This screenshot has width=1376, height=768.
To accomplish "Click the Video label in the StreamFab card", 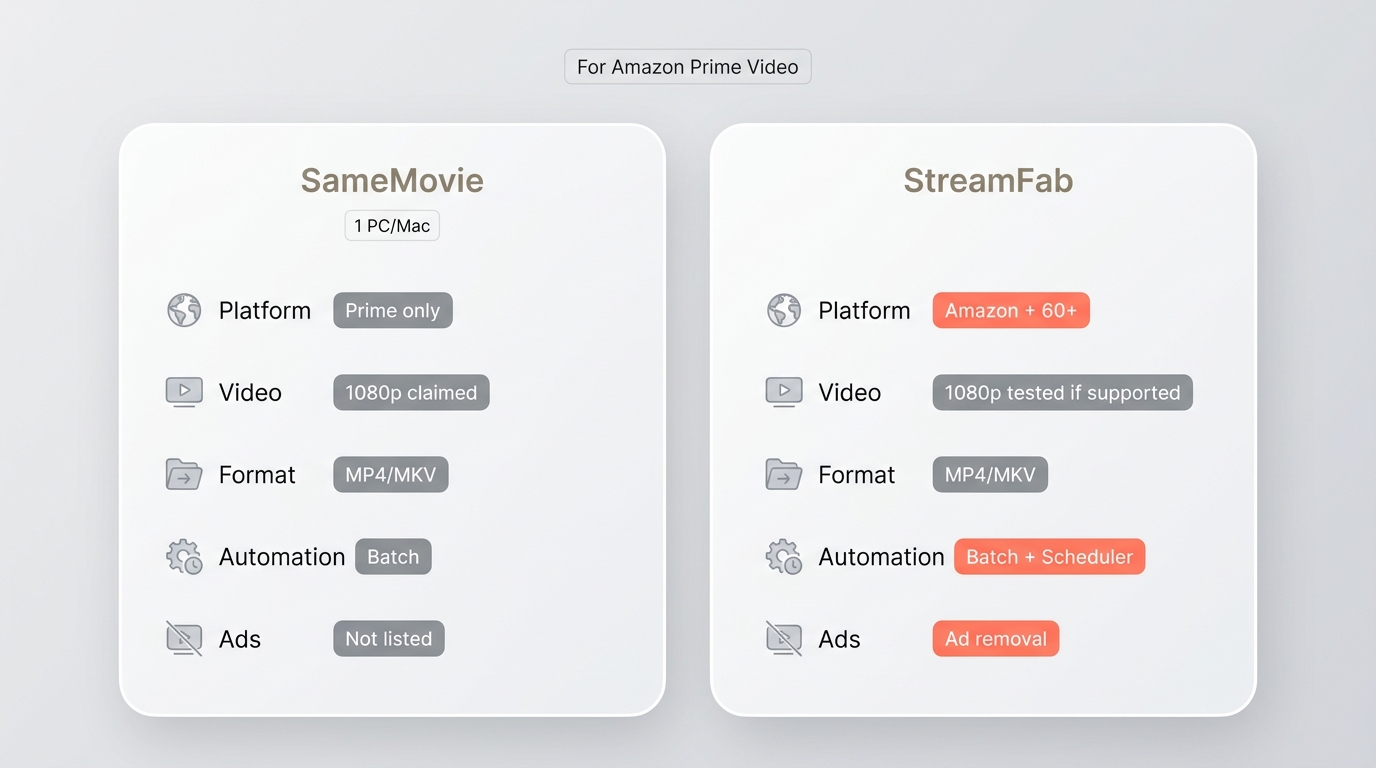I will pos(849,392).
